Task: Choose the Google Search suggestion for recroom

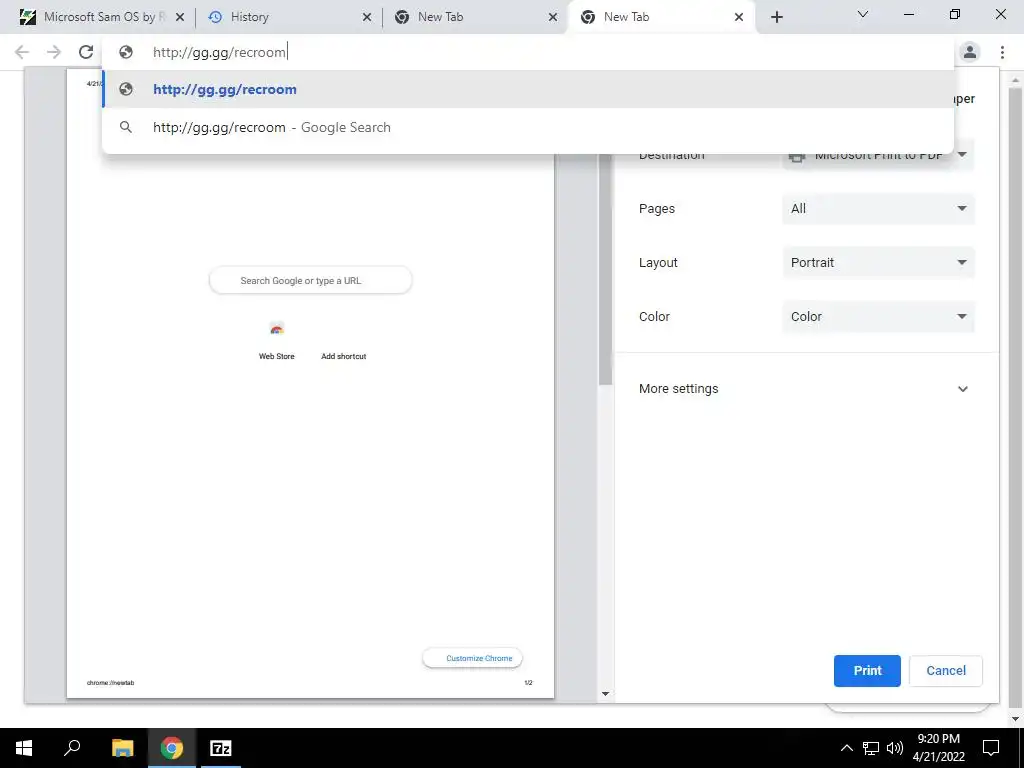Action: 528,127
